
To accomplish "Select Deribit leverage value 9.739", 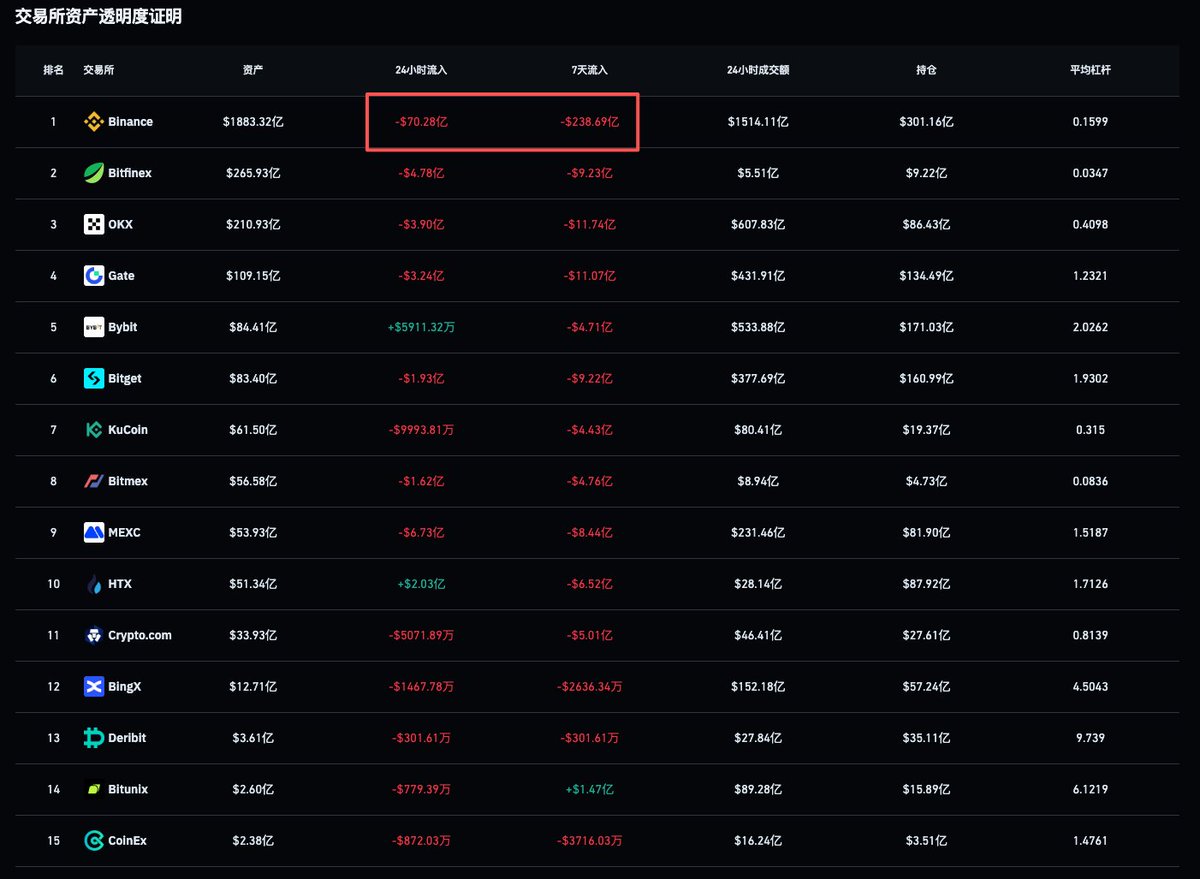I will tap(1089, 738).
